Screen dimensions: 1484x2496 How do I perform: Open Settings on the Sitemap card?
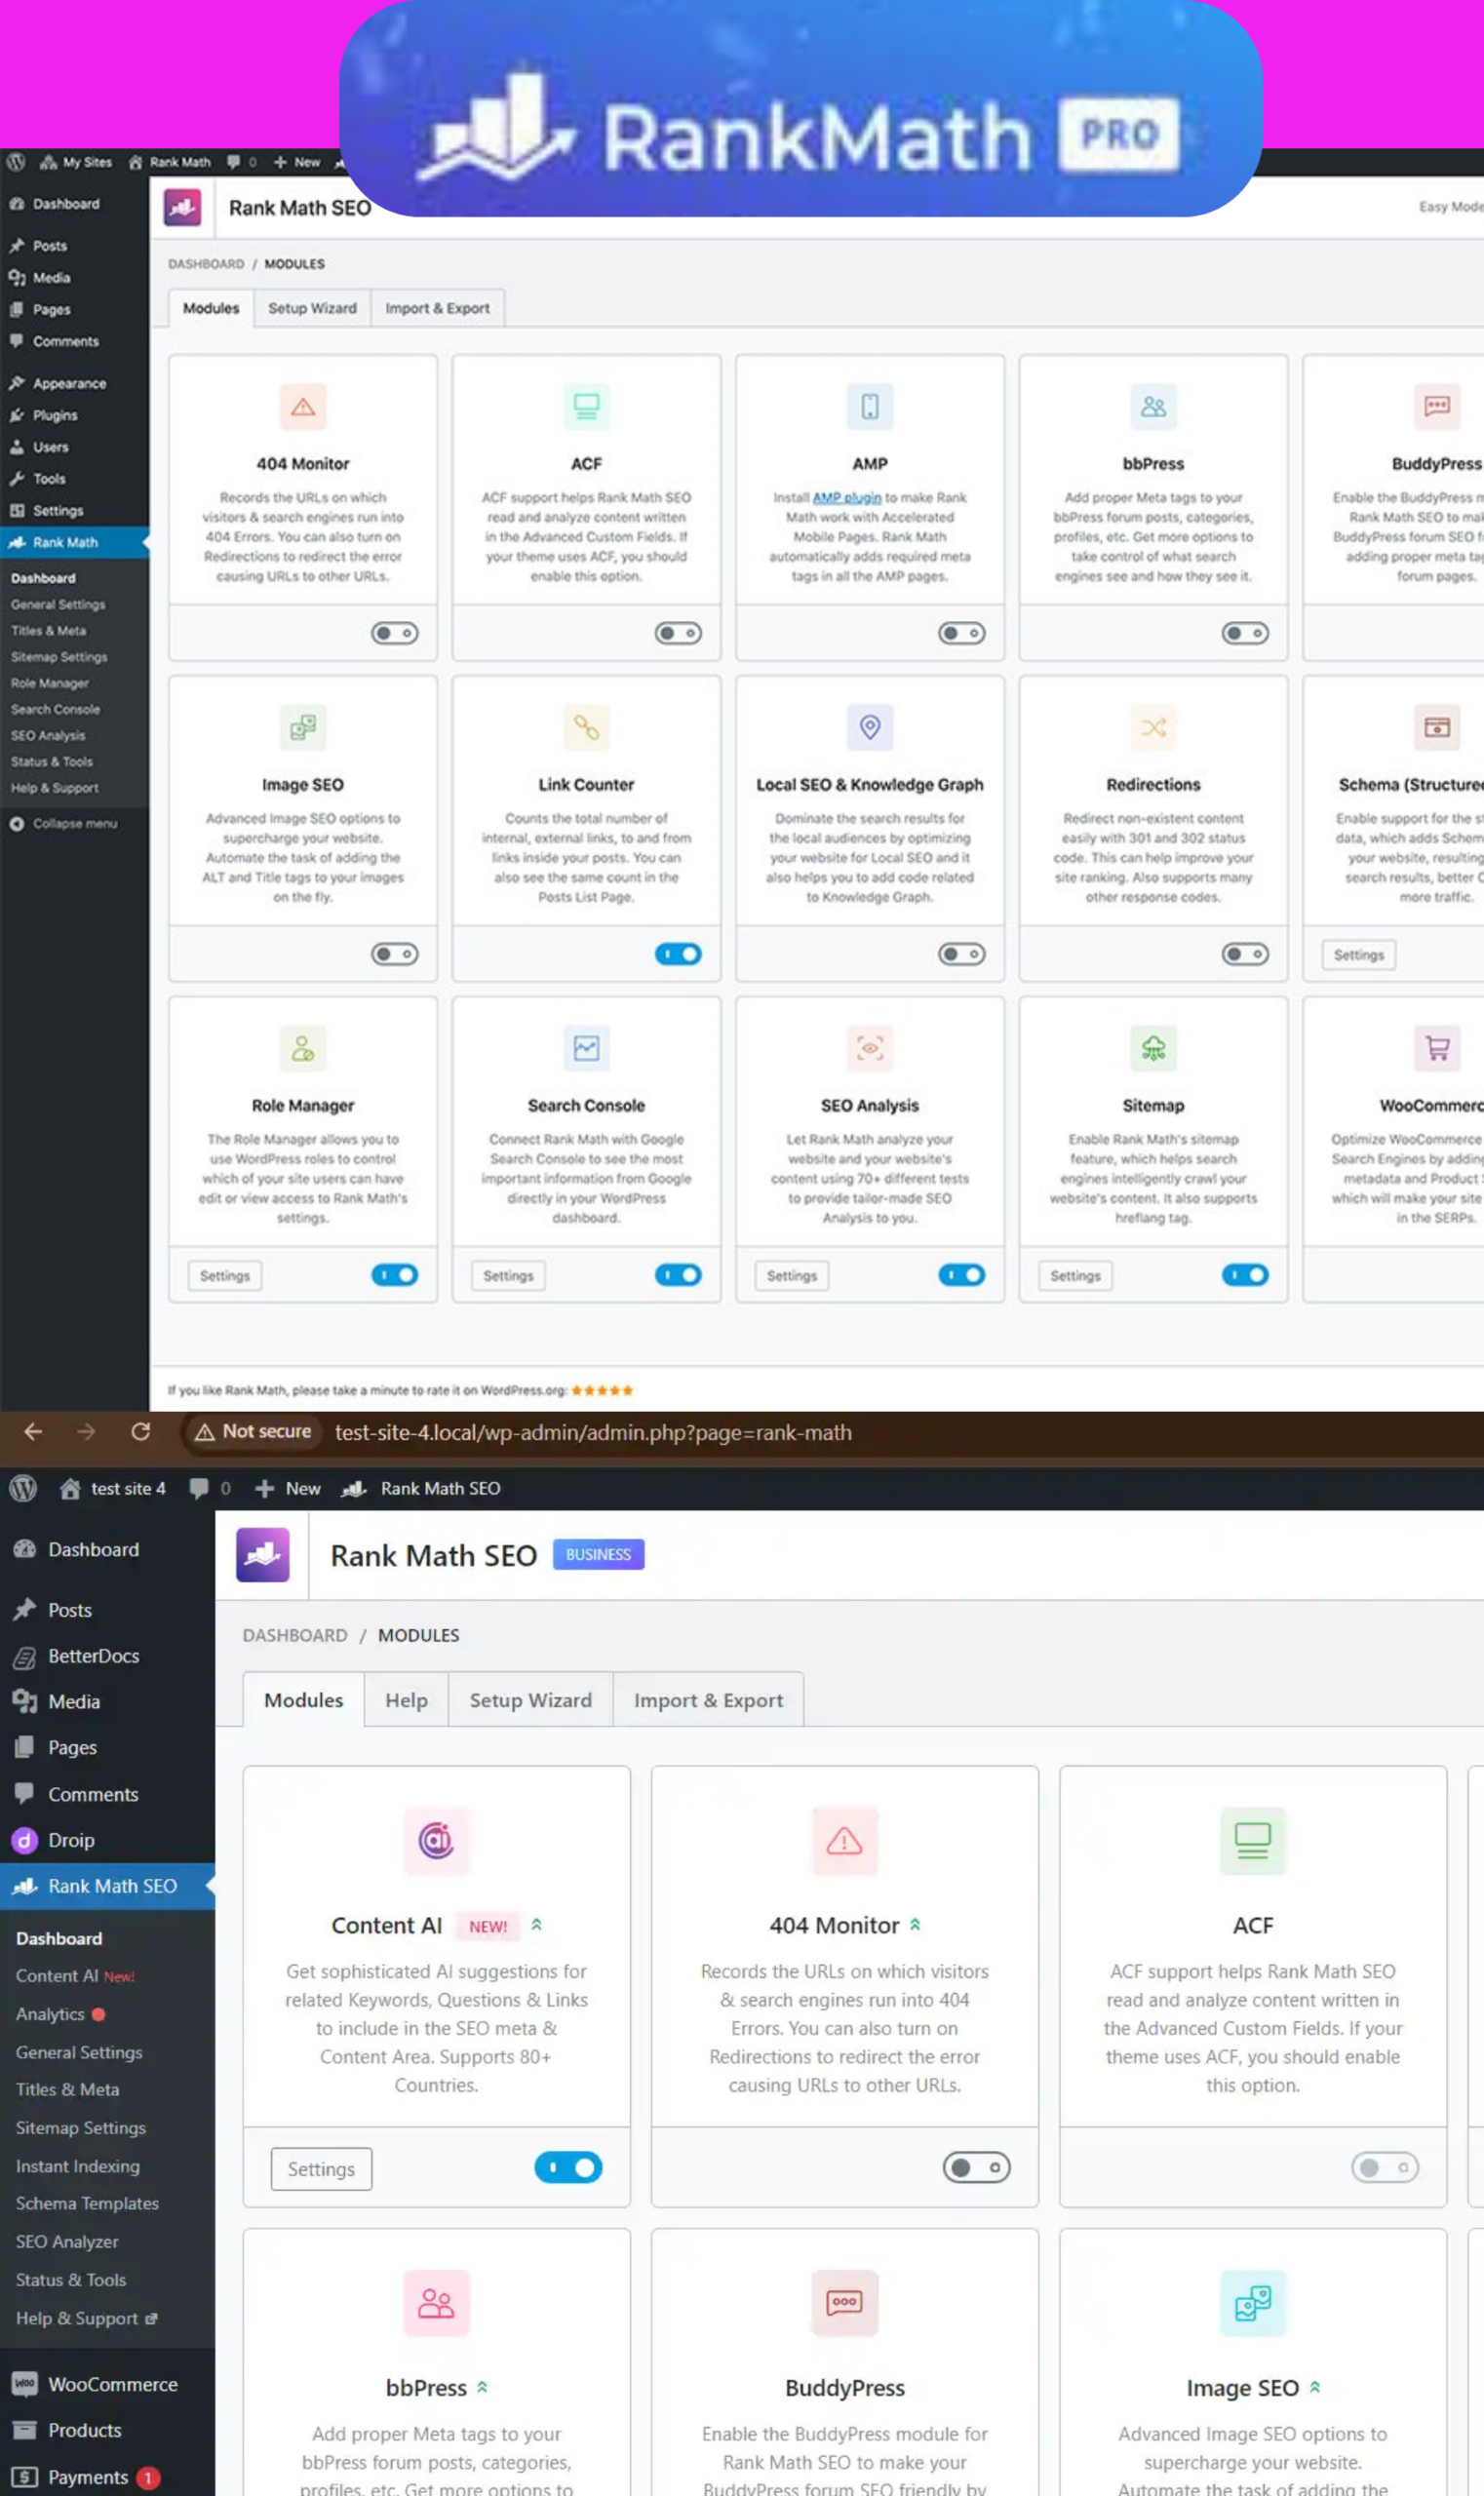click(1075, 1276)
